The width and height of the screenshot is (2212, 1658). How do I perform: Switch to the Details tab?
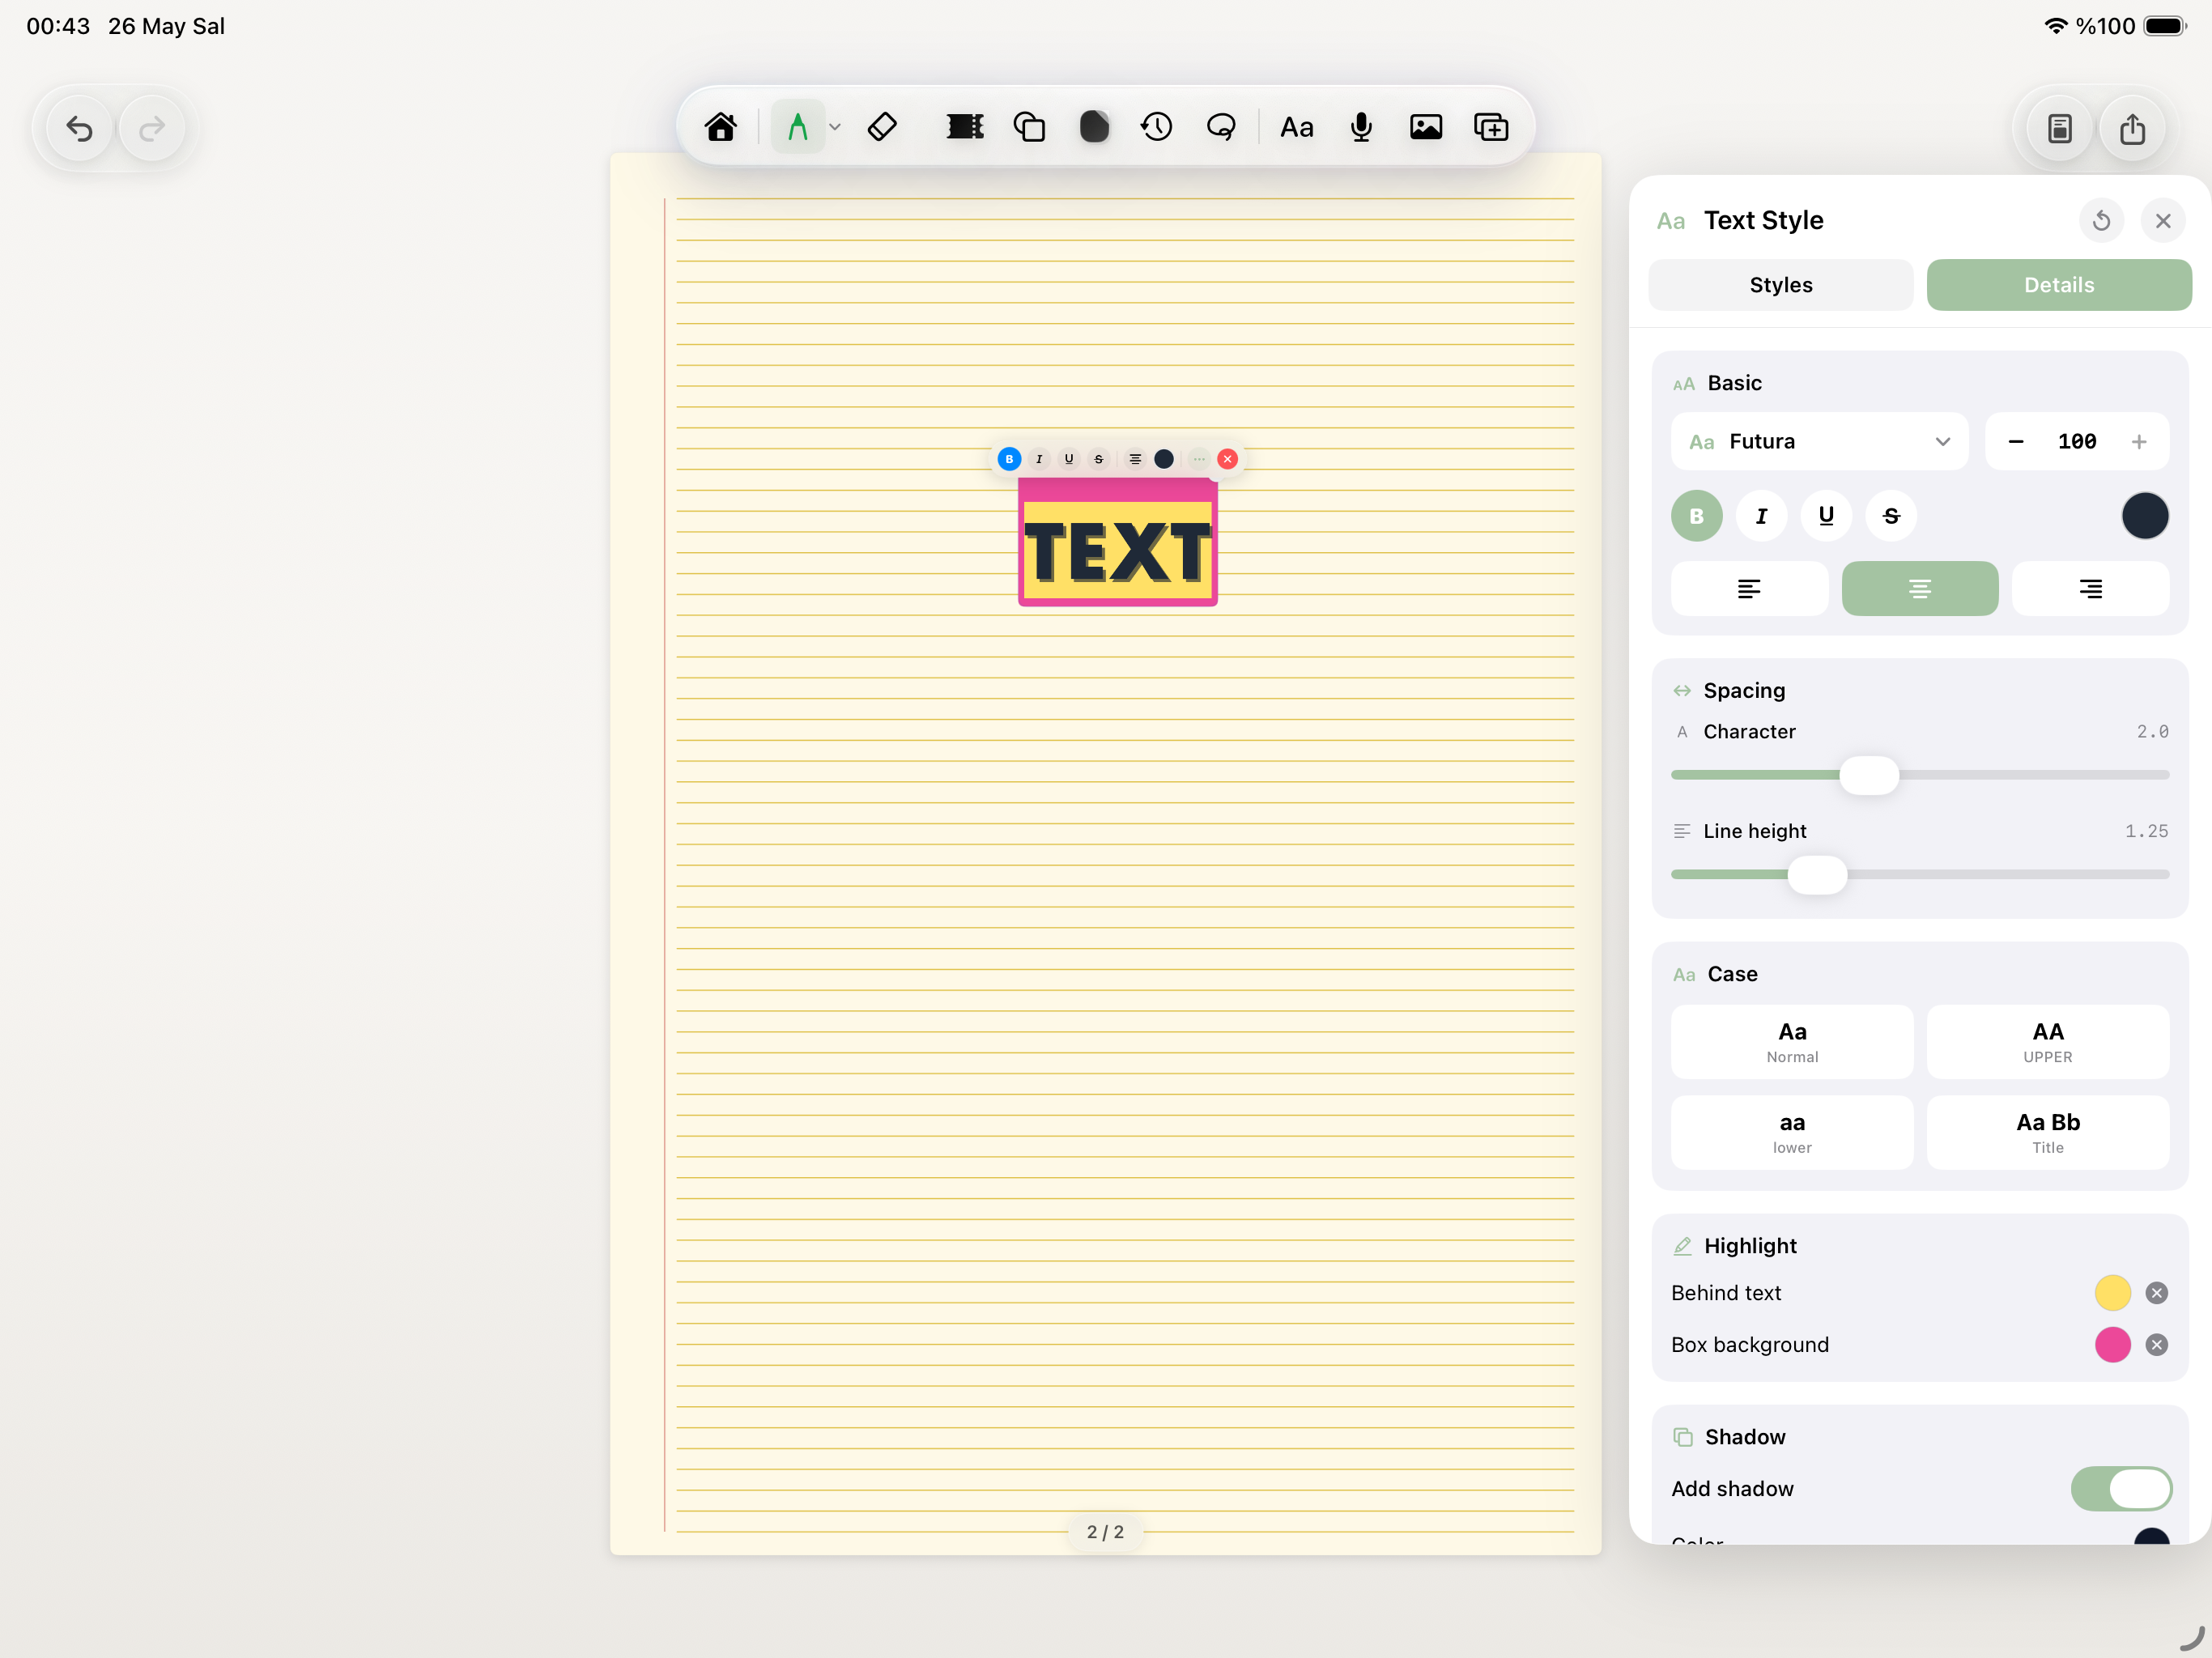2059,285
